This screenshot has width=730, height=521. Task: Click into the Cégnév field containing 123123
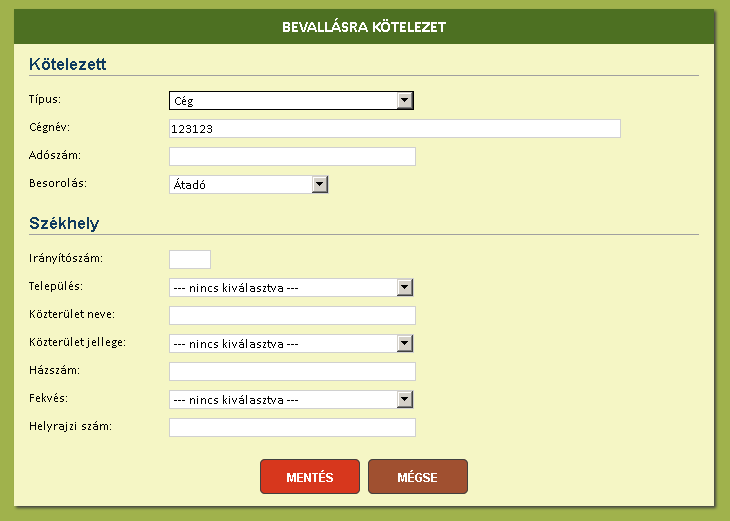(395, 129)
